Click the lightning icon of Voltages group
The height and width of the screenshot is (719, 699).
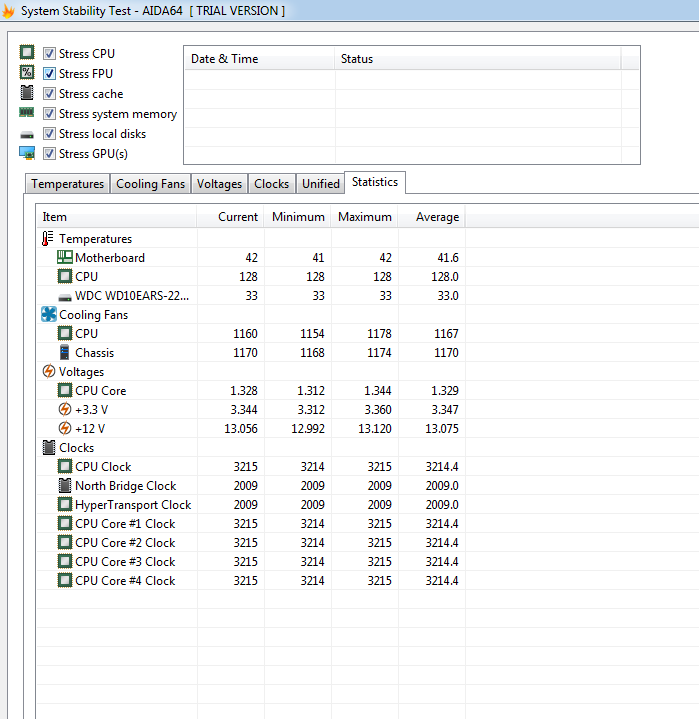tap(49, 371)
